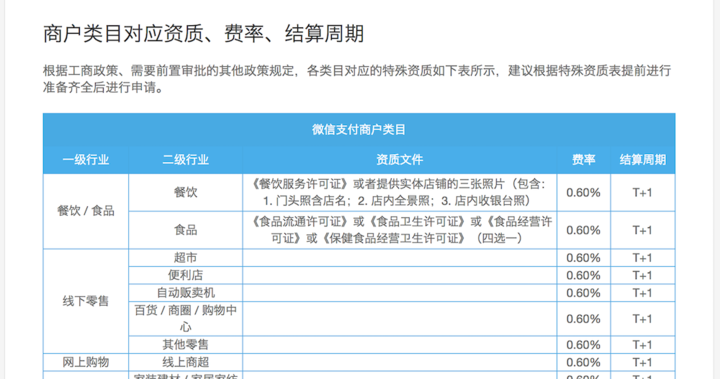
Task: Click the 食品流通许可证 qualification text cell
Action: (399, 230)
